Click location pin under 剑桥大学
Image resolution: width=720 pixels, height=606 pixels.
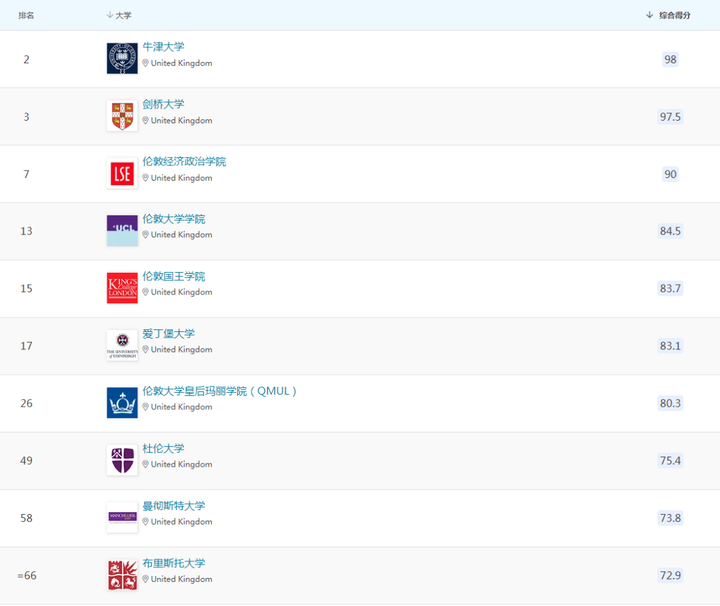click(145, 120)
